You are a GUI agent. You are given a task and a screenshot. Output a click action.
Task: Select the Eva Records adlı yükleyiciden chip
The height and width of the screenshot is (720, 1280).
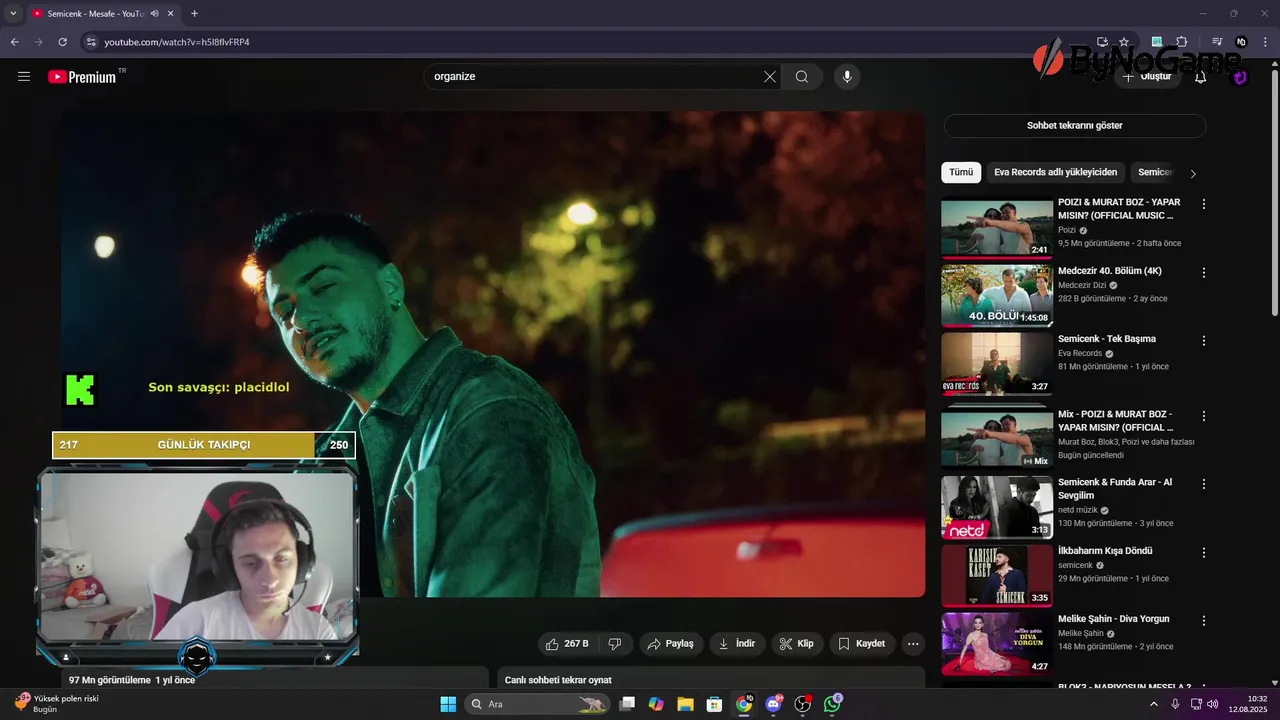click(x=1056, y=172)
